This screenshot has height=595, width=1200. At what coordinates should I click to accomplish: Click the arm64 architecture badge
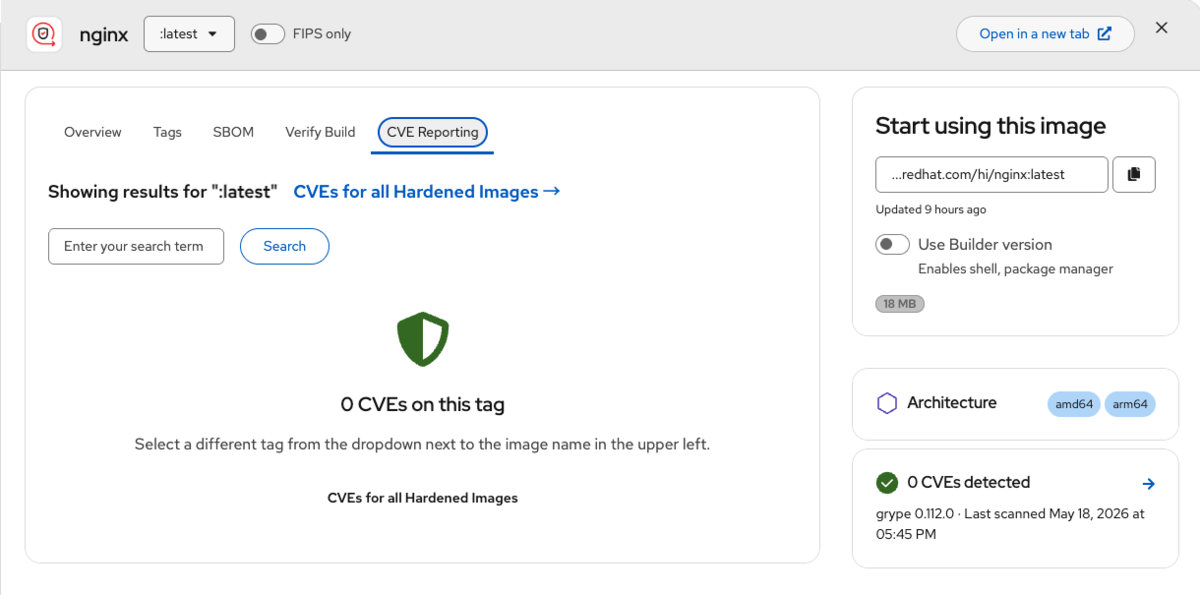tap(1130, 404)
